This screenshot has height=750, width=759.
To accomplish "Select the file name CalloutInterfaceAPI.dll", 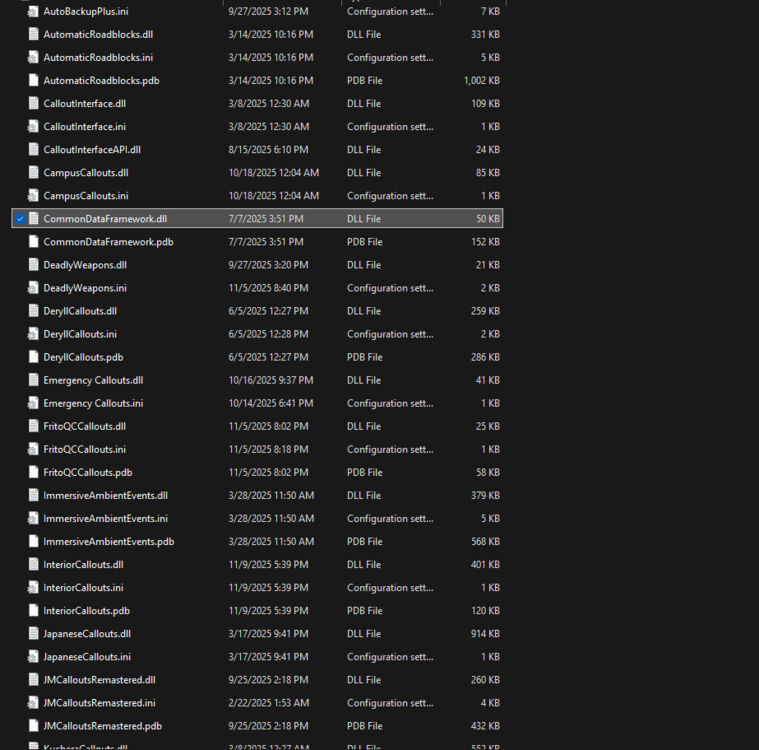I will (x=92, y=150).
